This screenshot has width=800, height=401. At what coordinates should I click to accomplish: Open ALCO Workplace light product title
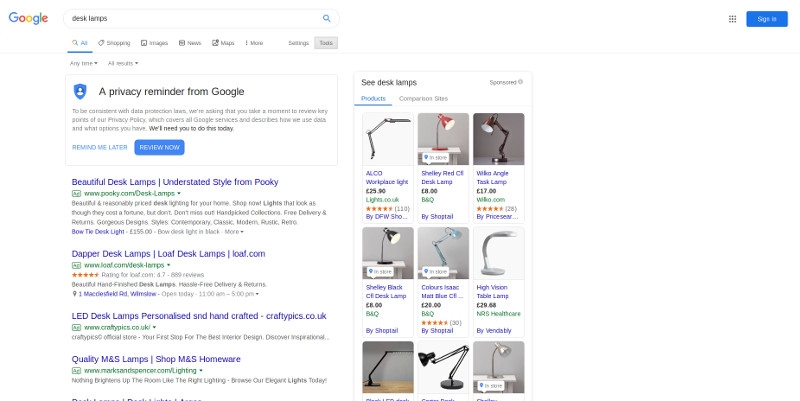[x=387, y=178]
